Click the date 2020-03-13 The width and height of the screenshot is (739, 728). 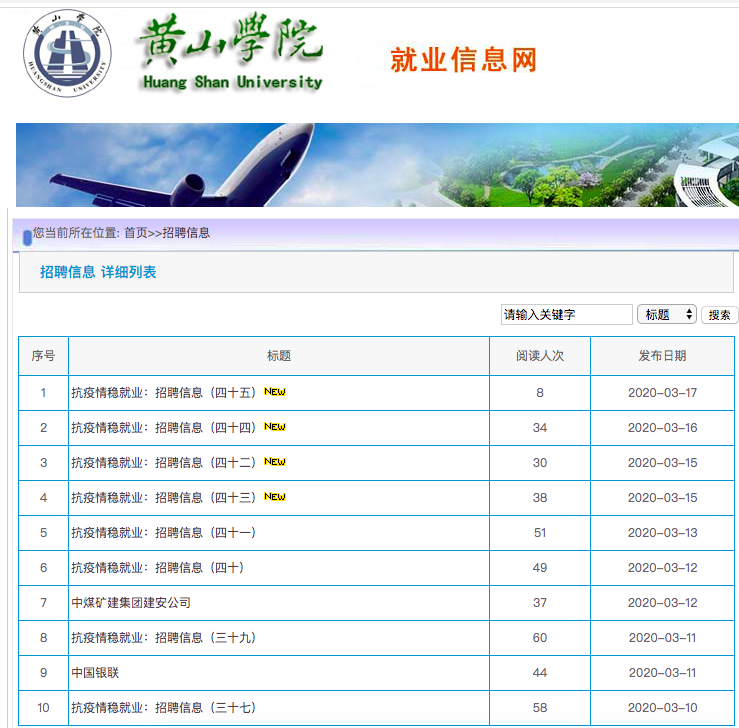pos(662,532)
